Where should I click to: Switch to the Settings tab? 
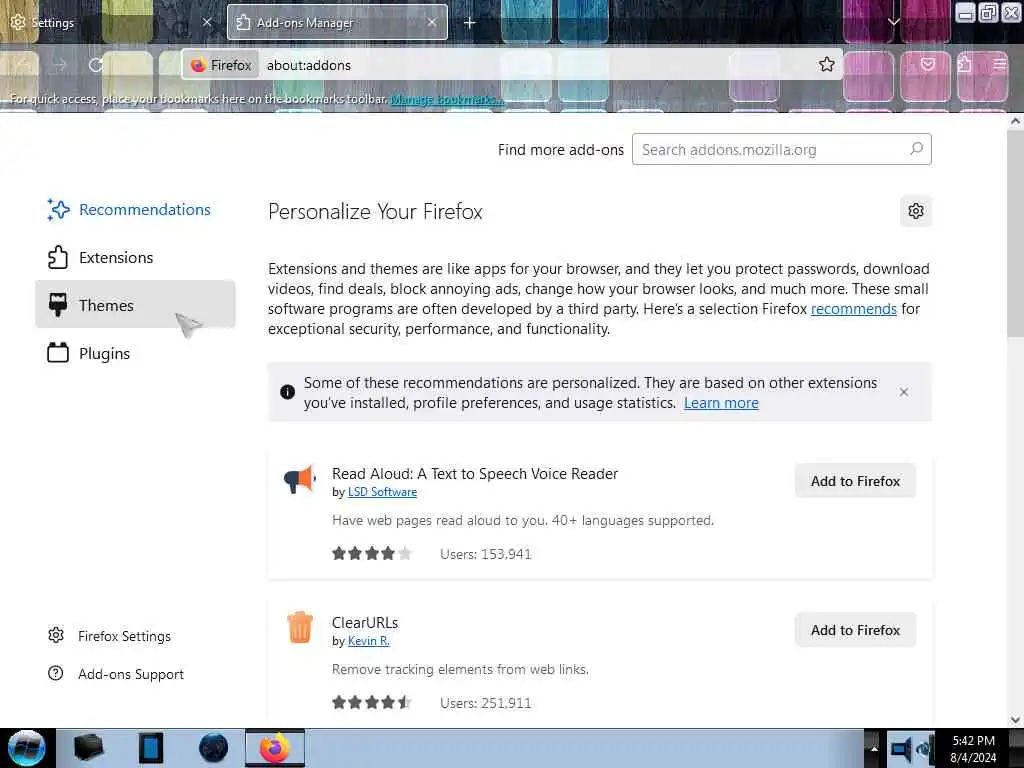[x=111, y=22]
